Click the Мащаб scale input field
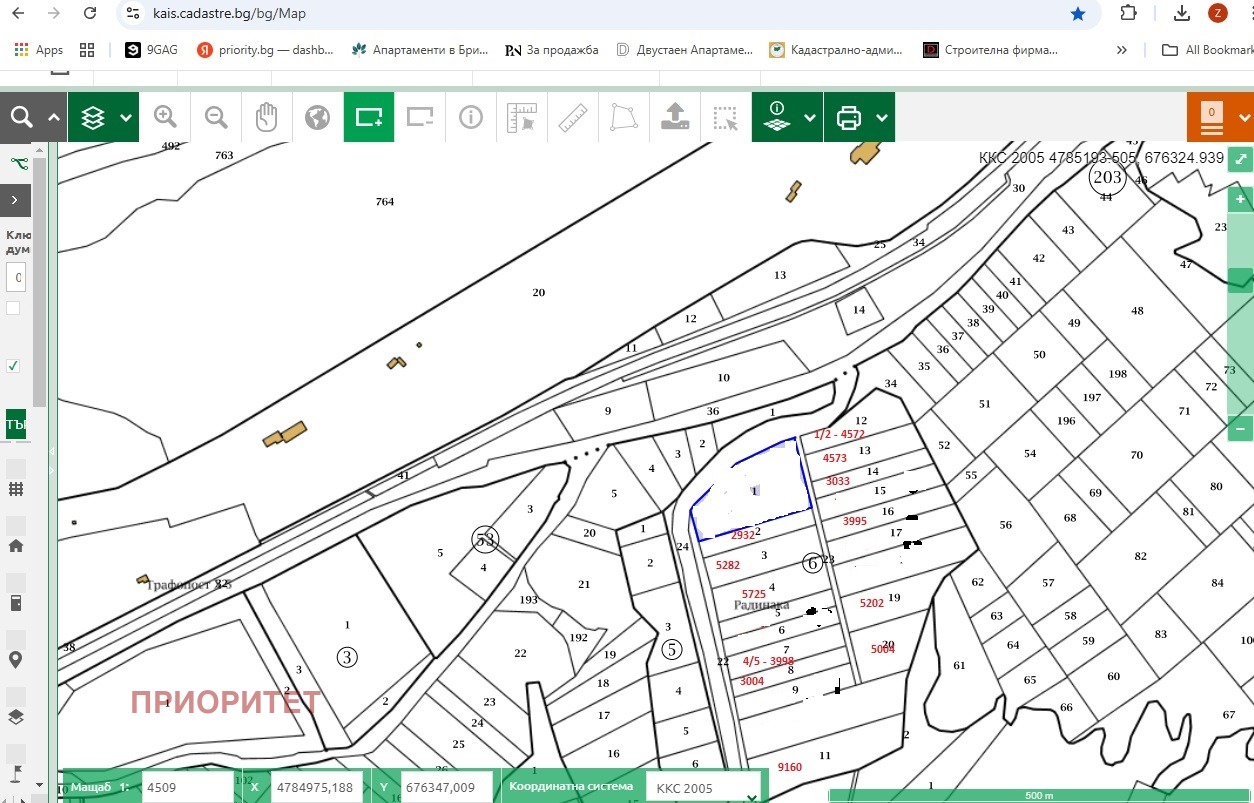 click(x=186, y=787)
